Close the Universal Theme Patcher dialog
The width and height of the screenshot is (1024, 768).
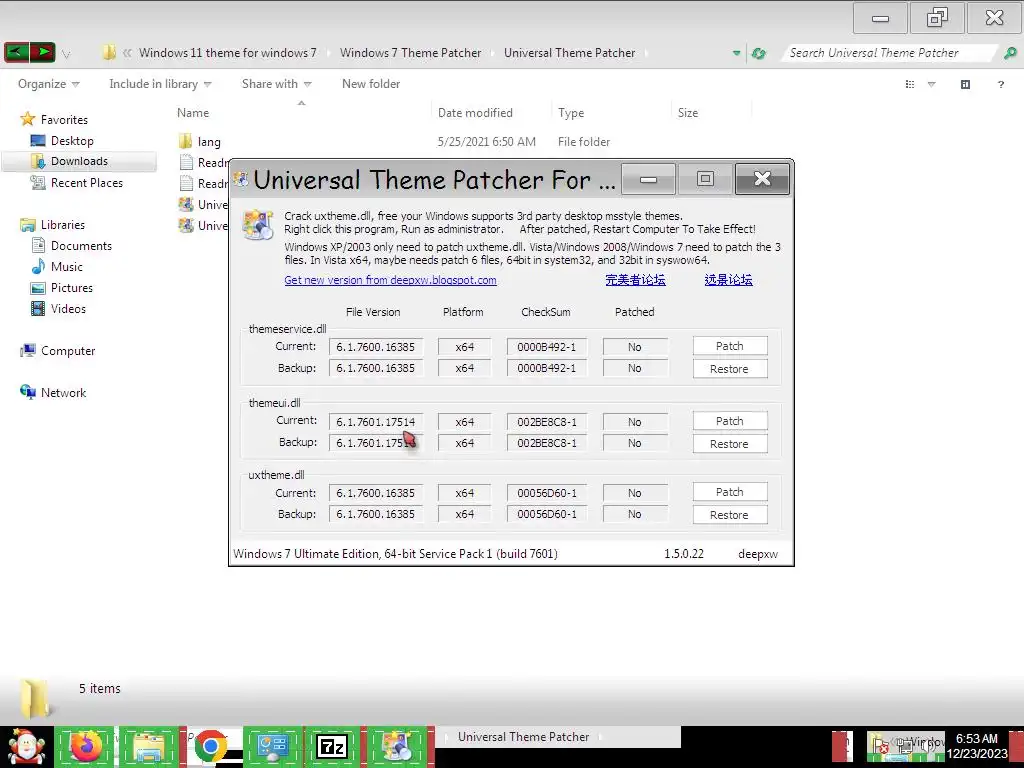tap(762, 179)
